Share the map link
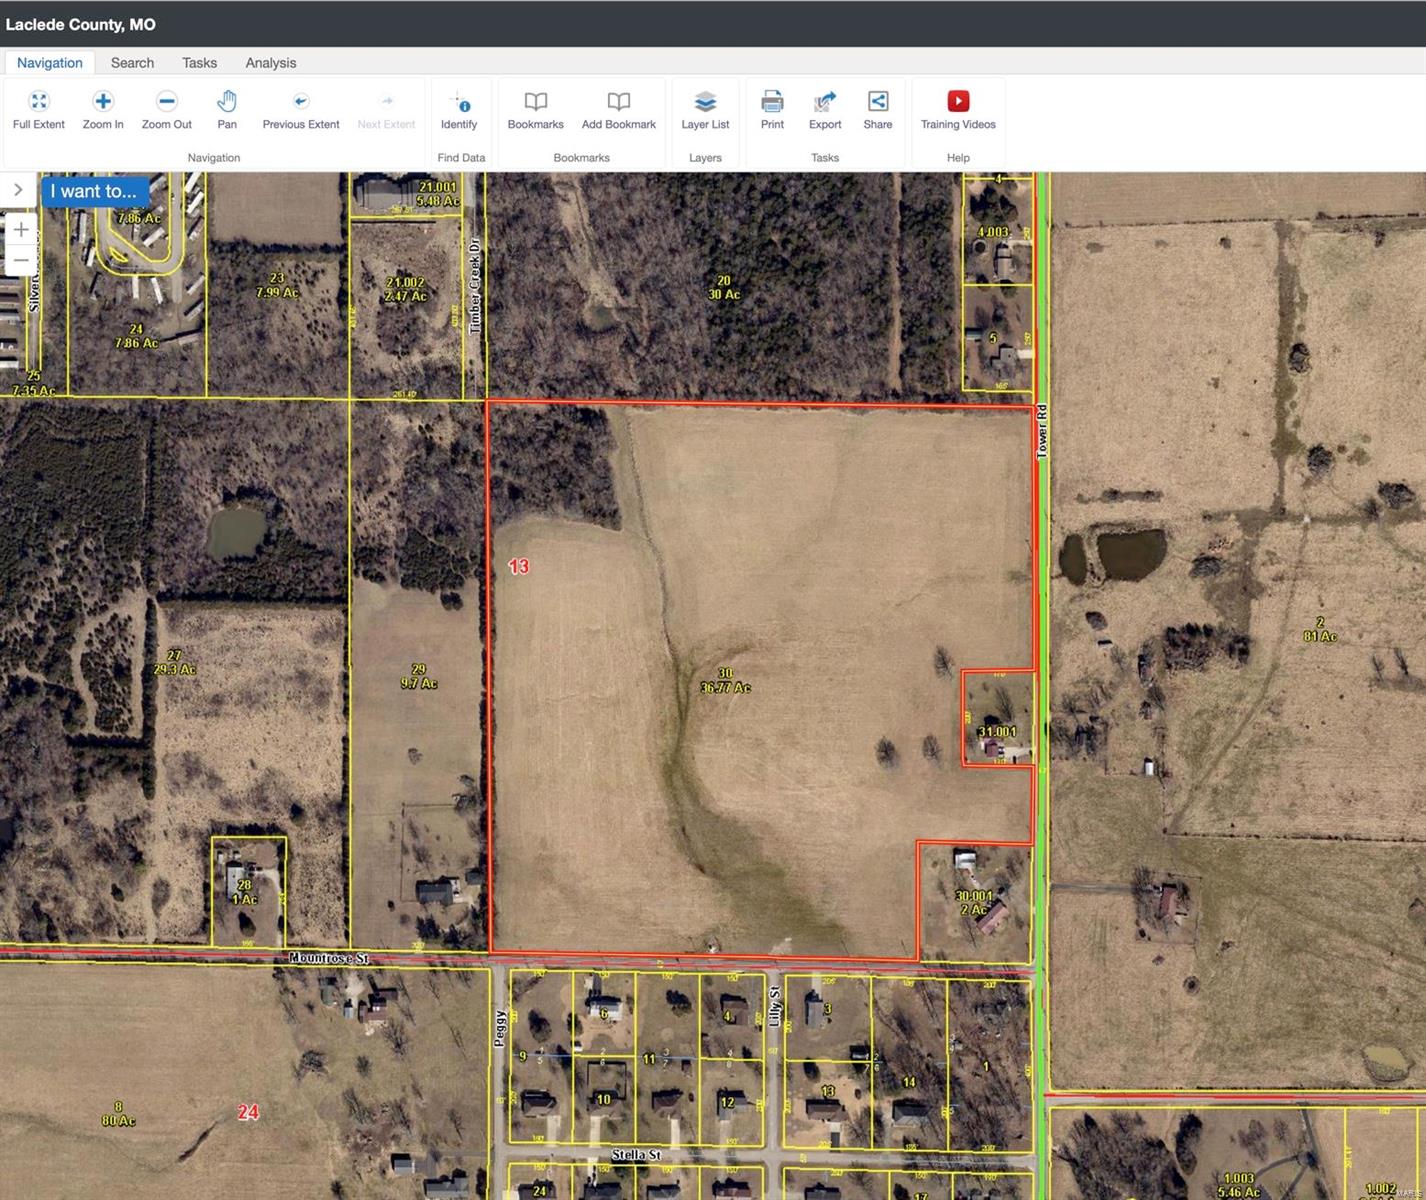 877,102
